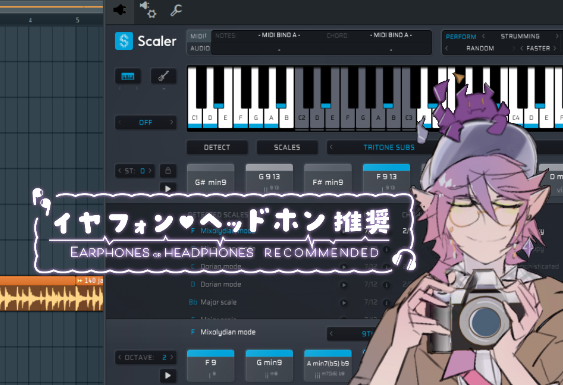
Task: Toggle the PERFORM mode
Action: 461,37
